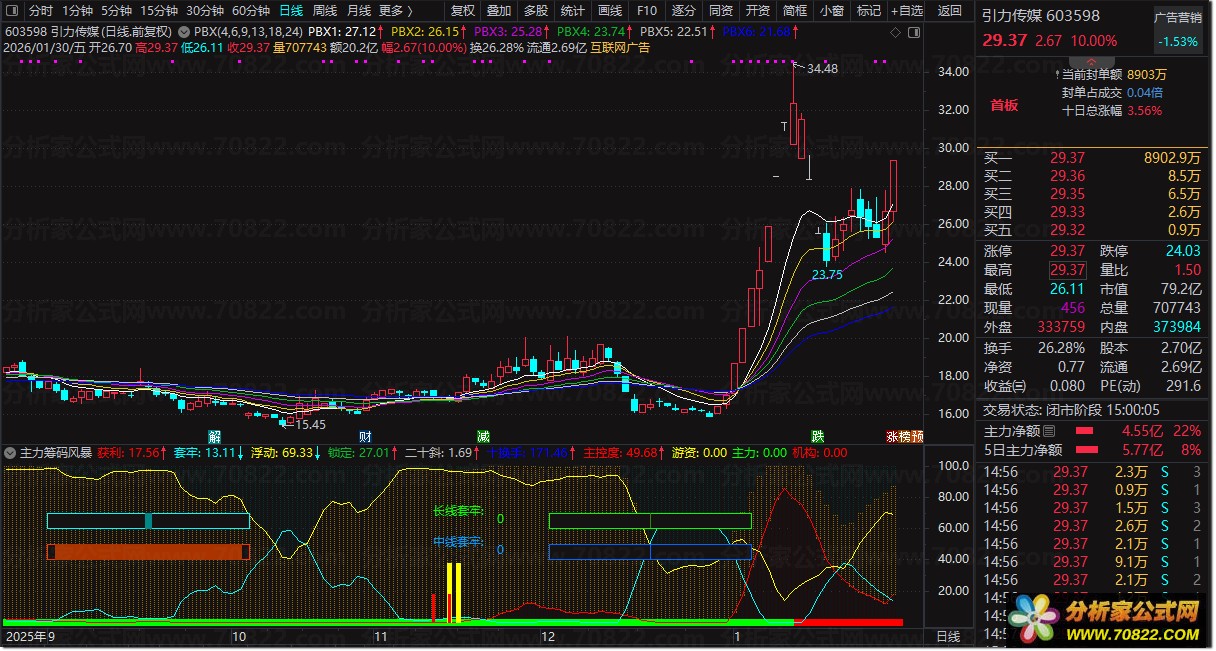The image size is (1216, 651).
Task: Add stock with +自选 button
Action: 905,11
